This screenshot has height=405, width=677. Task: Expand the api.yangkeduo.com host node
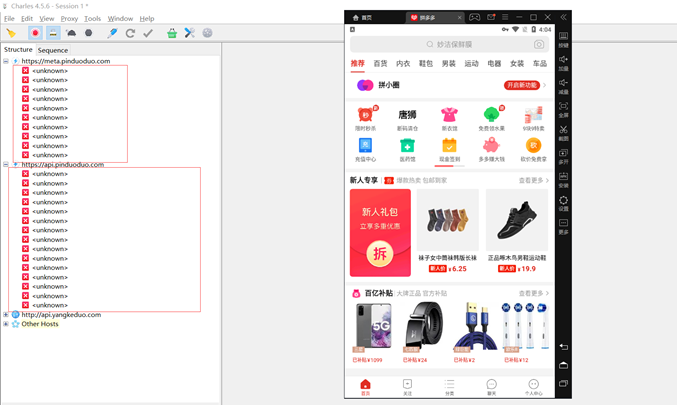[6, 315]
